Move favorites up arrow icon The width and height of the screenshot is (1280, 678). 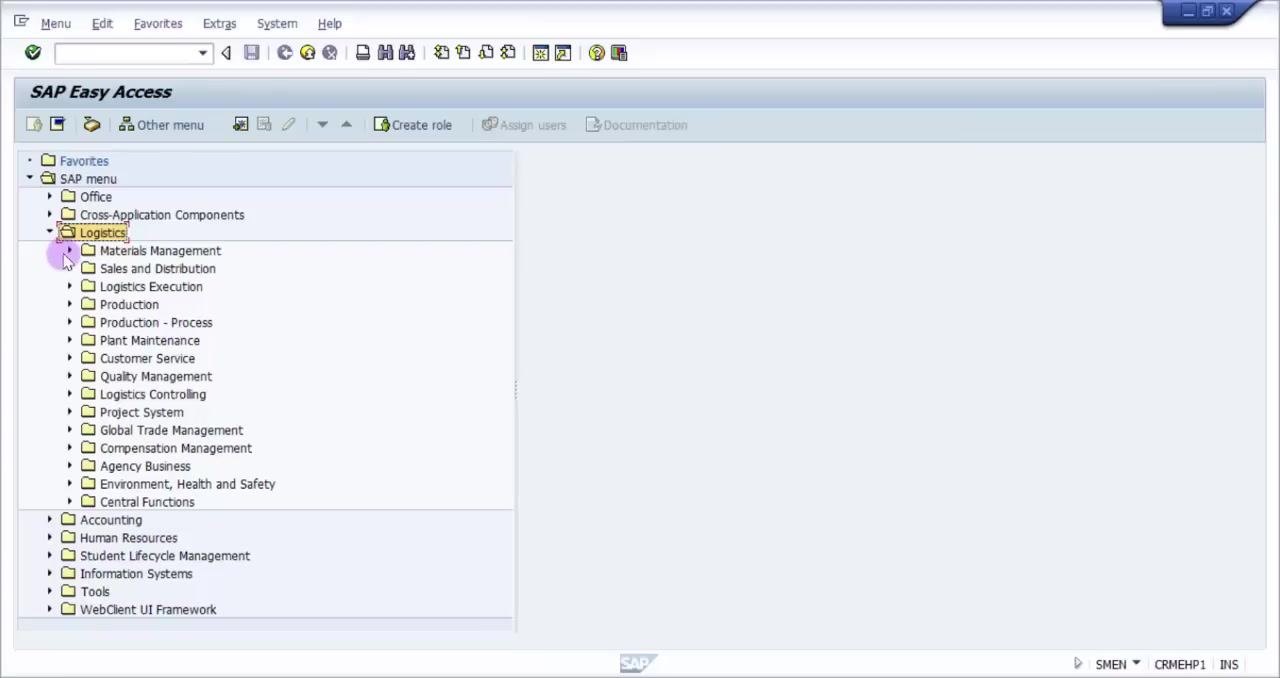[x=346, y=125]
